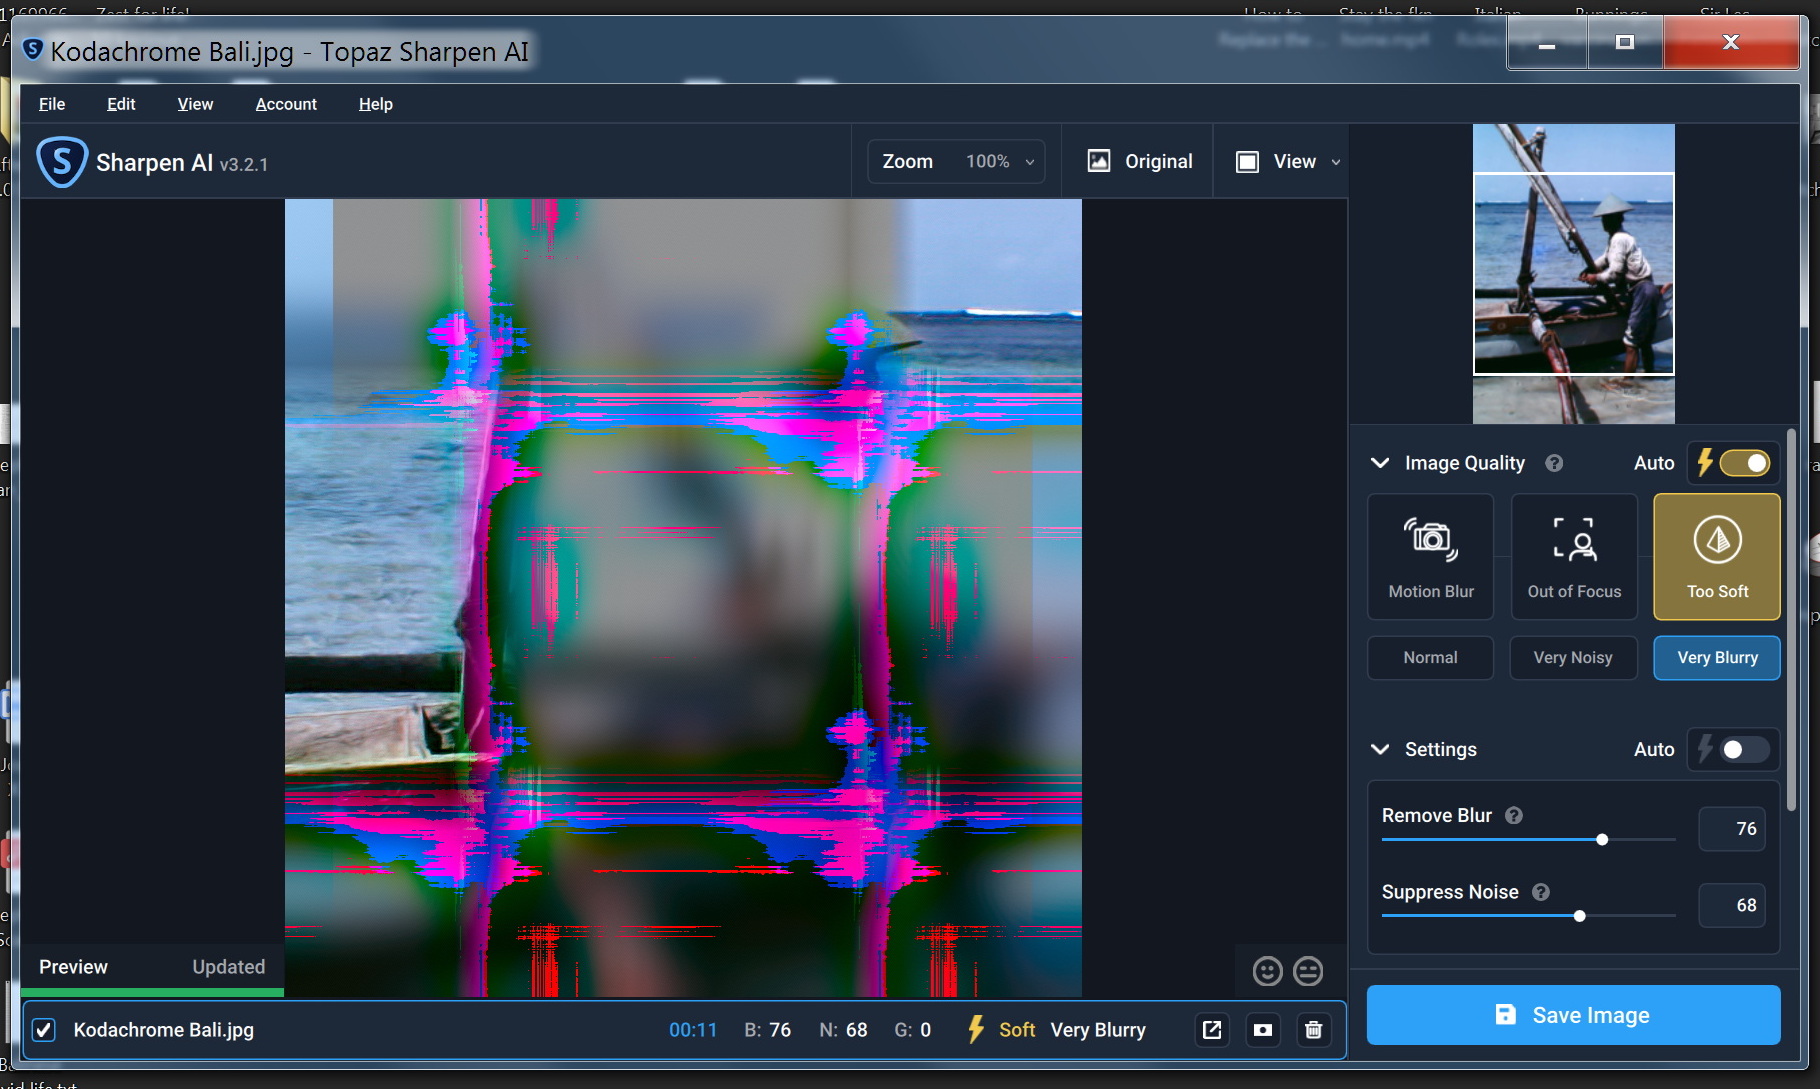Choose the Very Noisy option
The image size is (1820, 1089).
1573,658
